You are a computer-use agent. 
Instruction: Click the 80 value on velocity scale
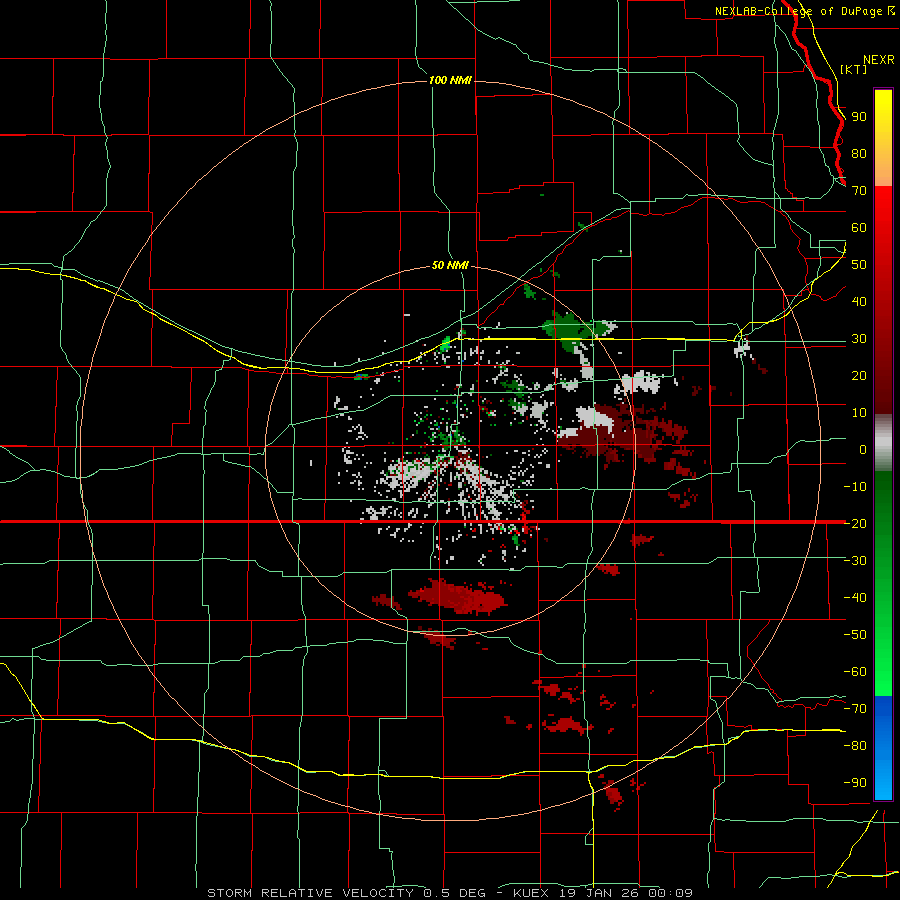click(x=859, y=154)
